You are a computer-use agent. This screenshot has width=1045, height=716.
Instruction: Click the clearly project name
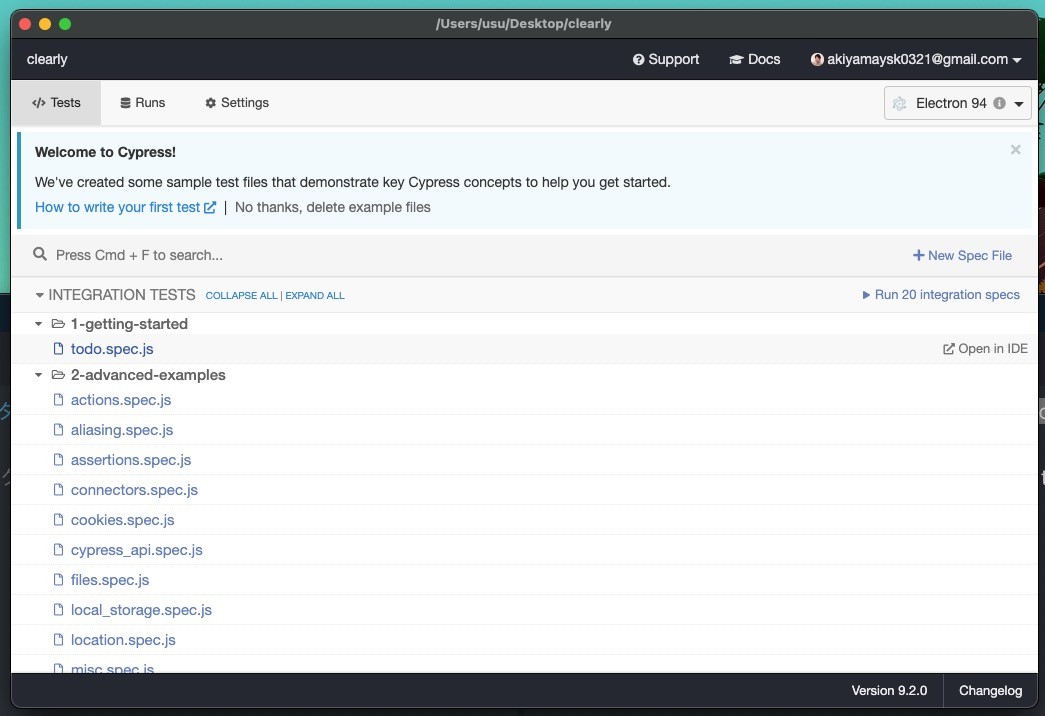pyautogui.click(x=47, y=59)
